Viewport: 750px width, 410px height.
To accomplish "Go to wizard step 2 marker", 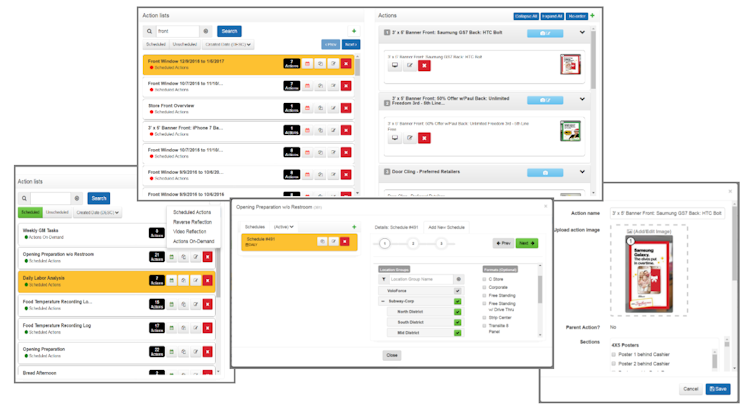I will coord(413,244).
